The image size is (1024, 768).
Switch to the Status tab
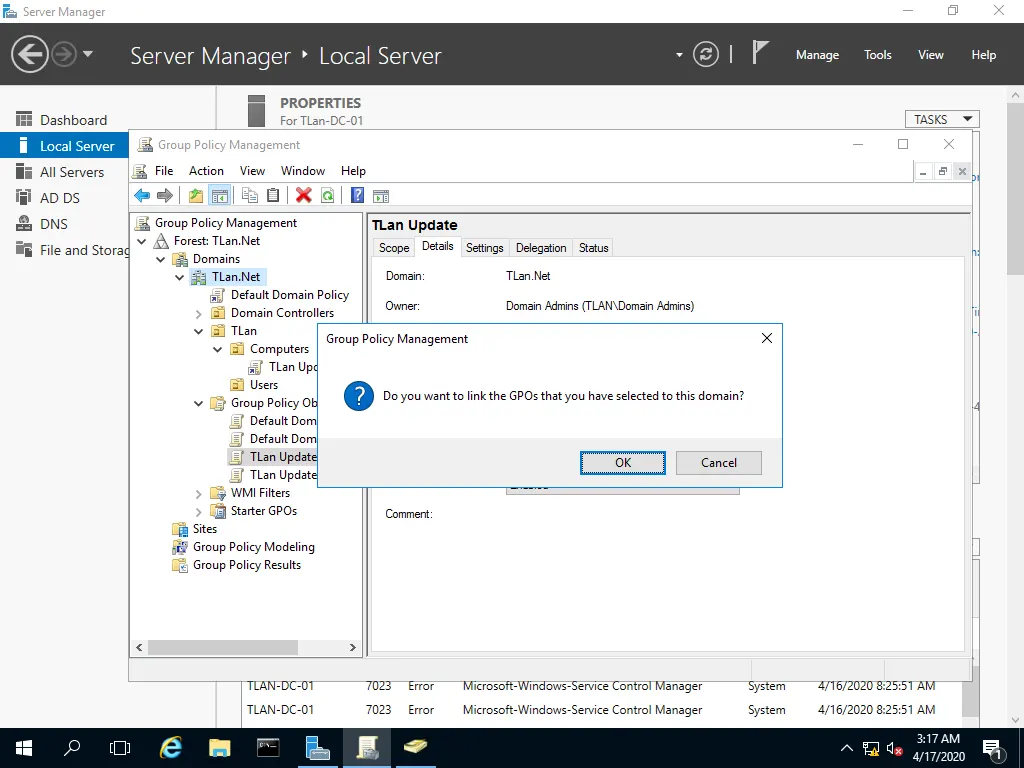pos(593,248)
